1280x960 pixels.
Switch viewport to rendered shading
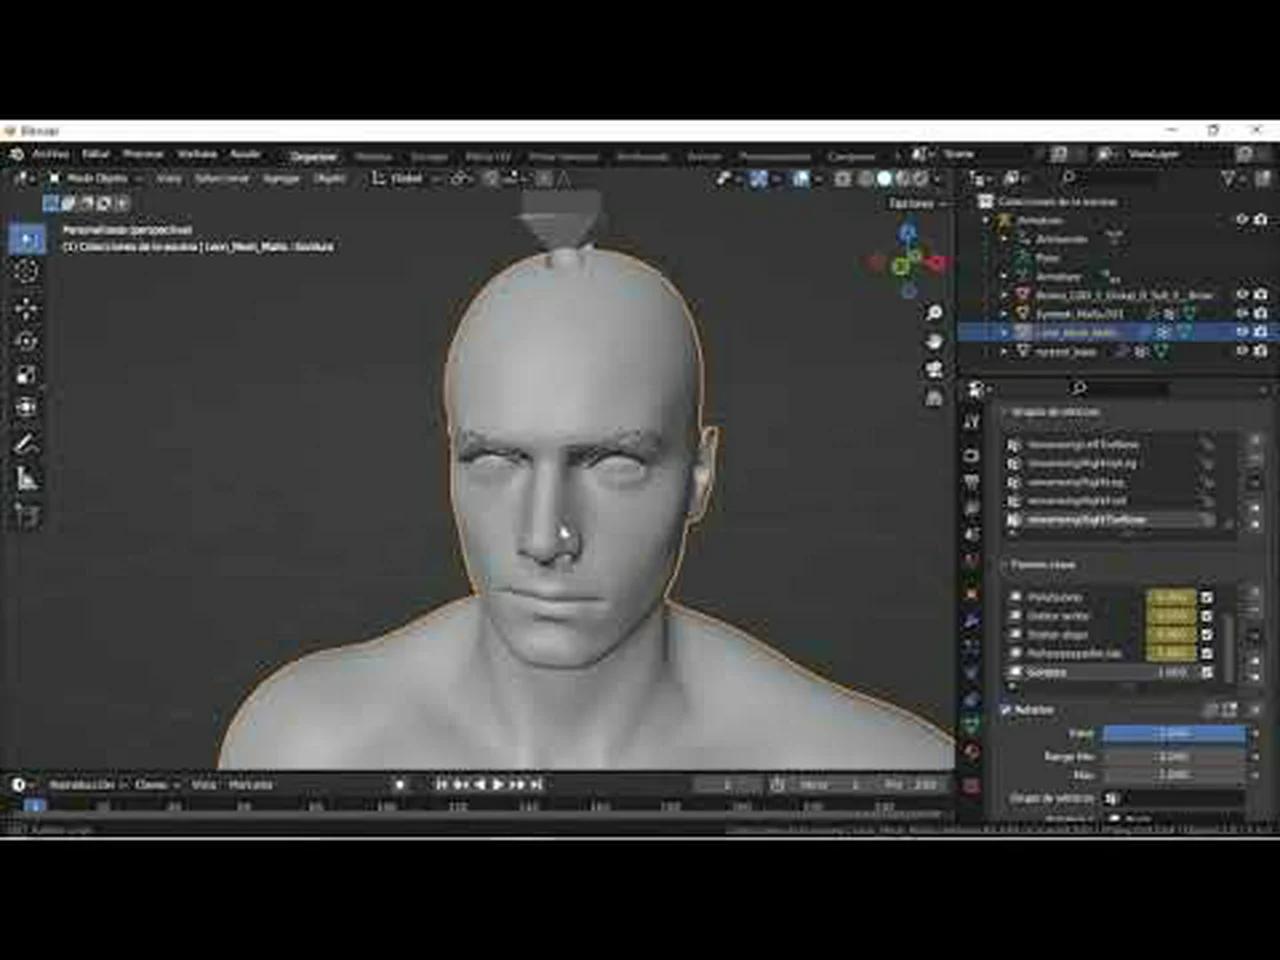click(x=921, y=179)
